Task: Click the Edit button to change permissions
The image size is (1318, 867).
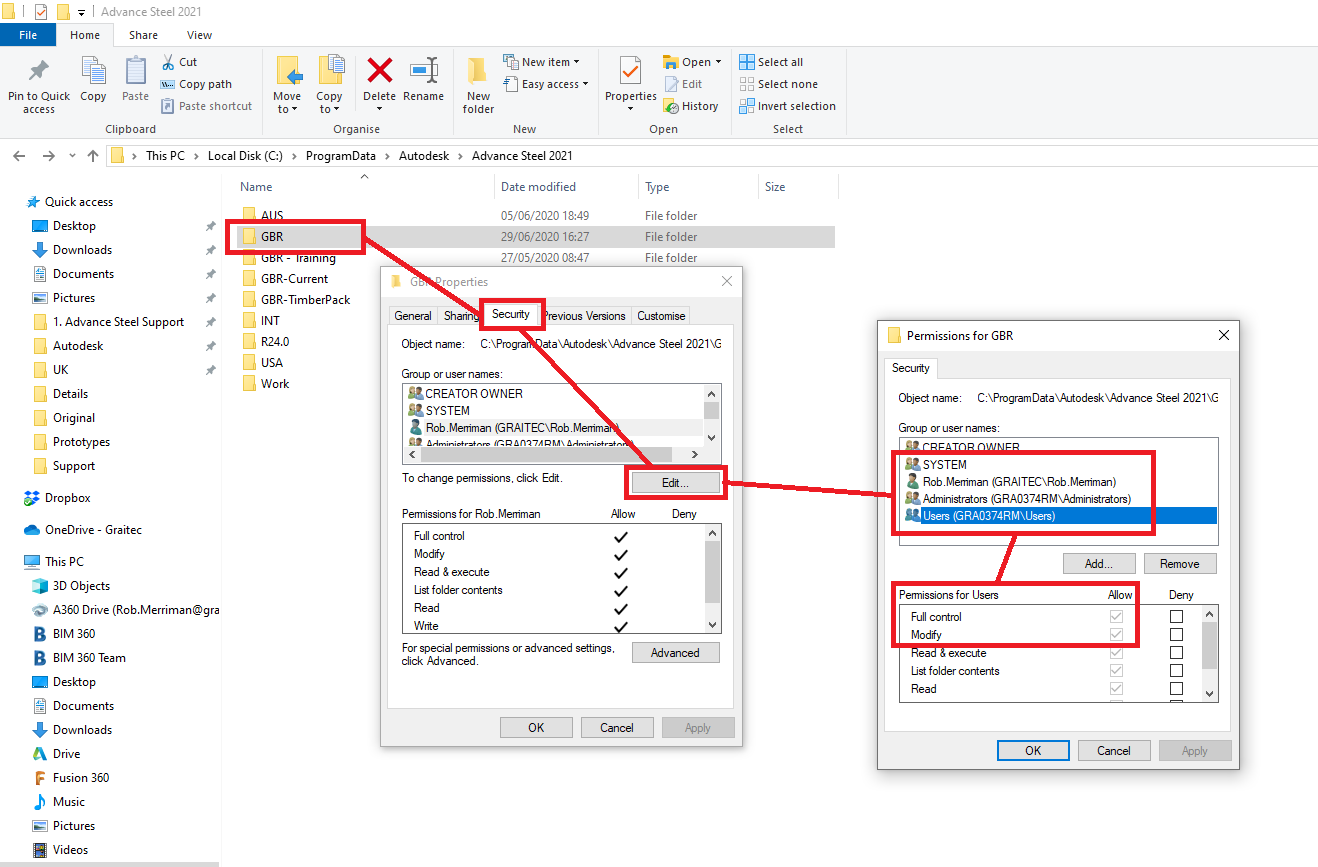Action: pyautogui.click(x=676, y=483)
